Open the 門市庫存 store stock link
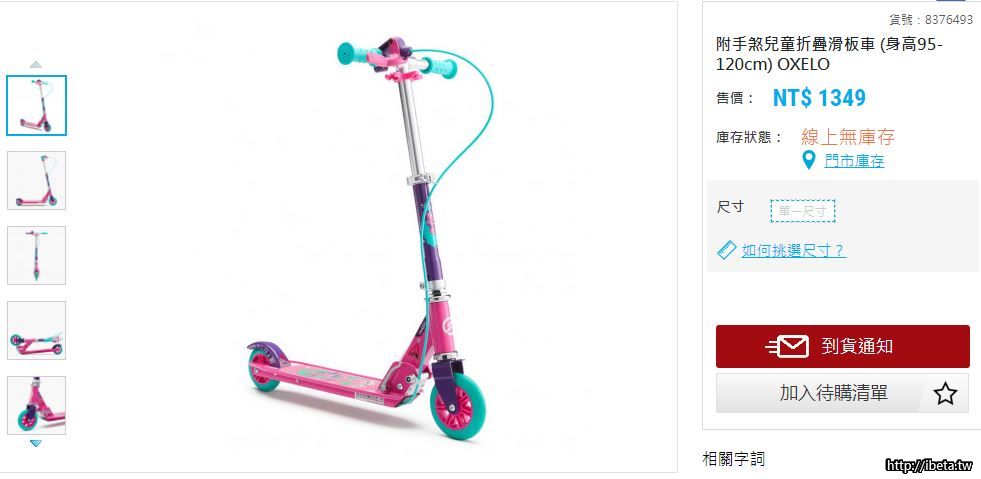This screenshot has width=981, height=479. (854, 161)
